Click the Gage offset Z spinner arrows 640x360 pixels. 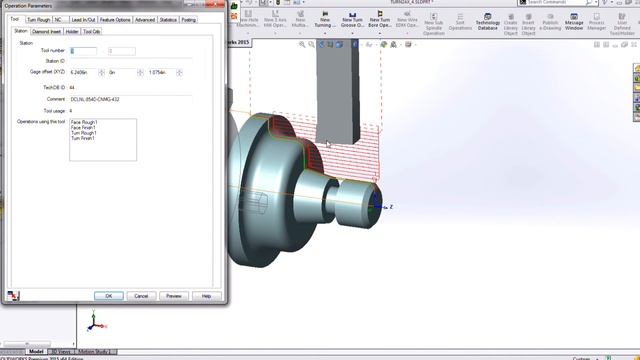coord(179,72)
